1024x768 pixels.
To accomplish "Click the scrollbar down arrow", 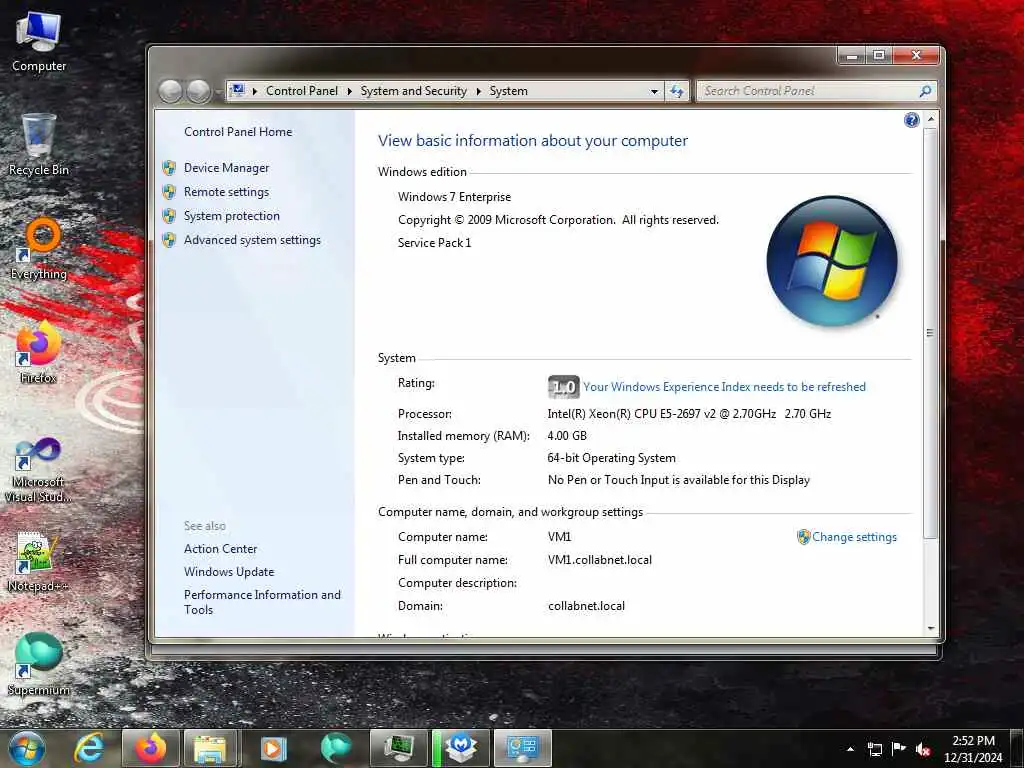I will (x=931, y=628).
